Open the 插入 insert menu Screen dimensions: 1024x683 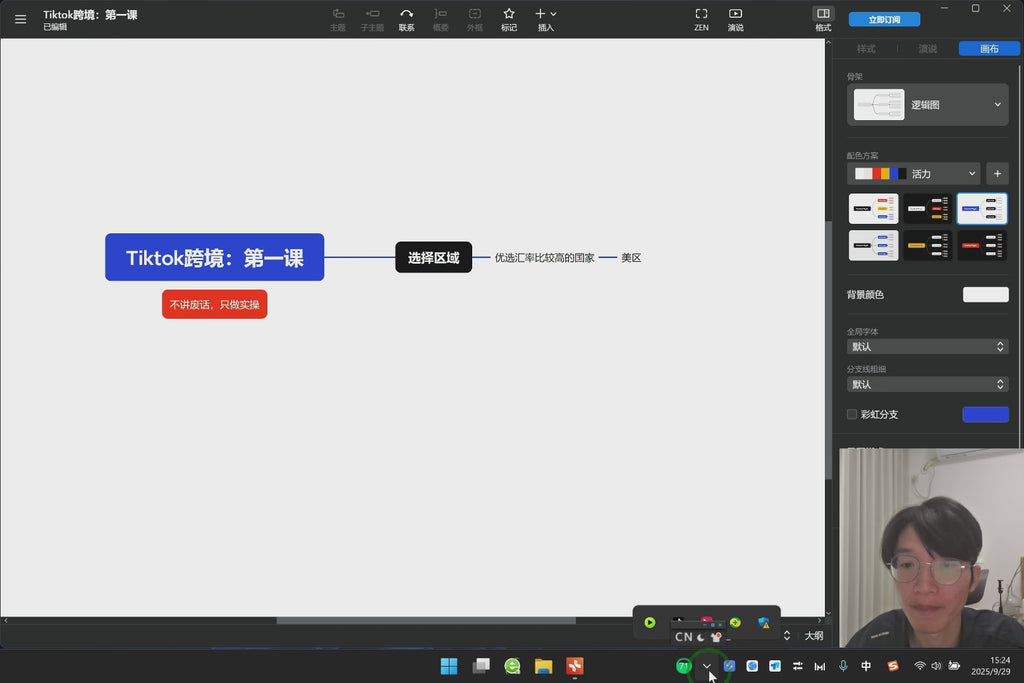click(x=545, y=14)
